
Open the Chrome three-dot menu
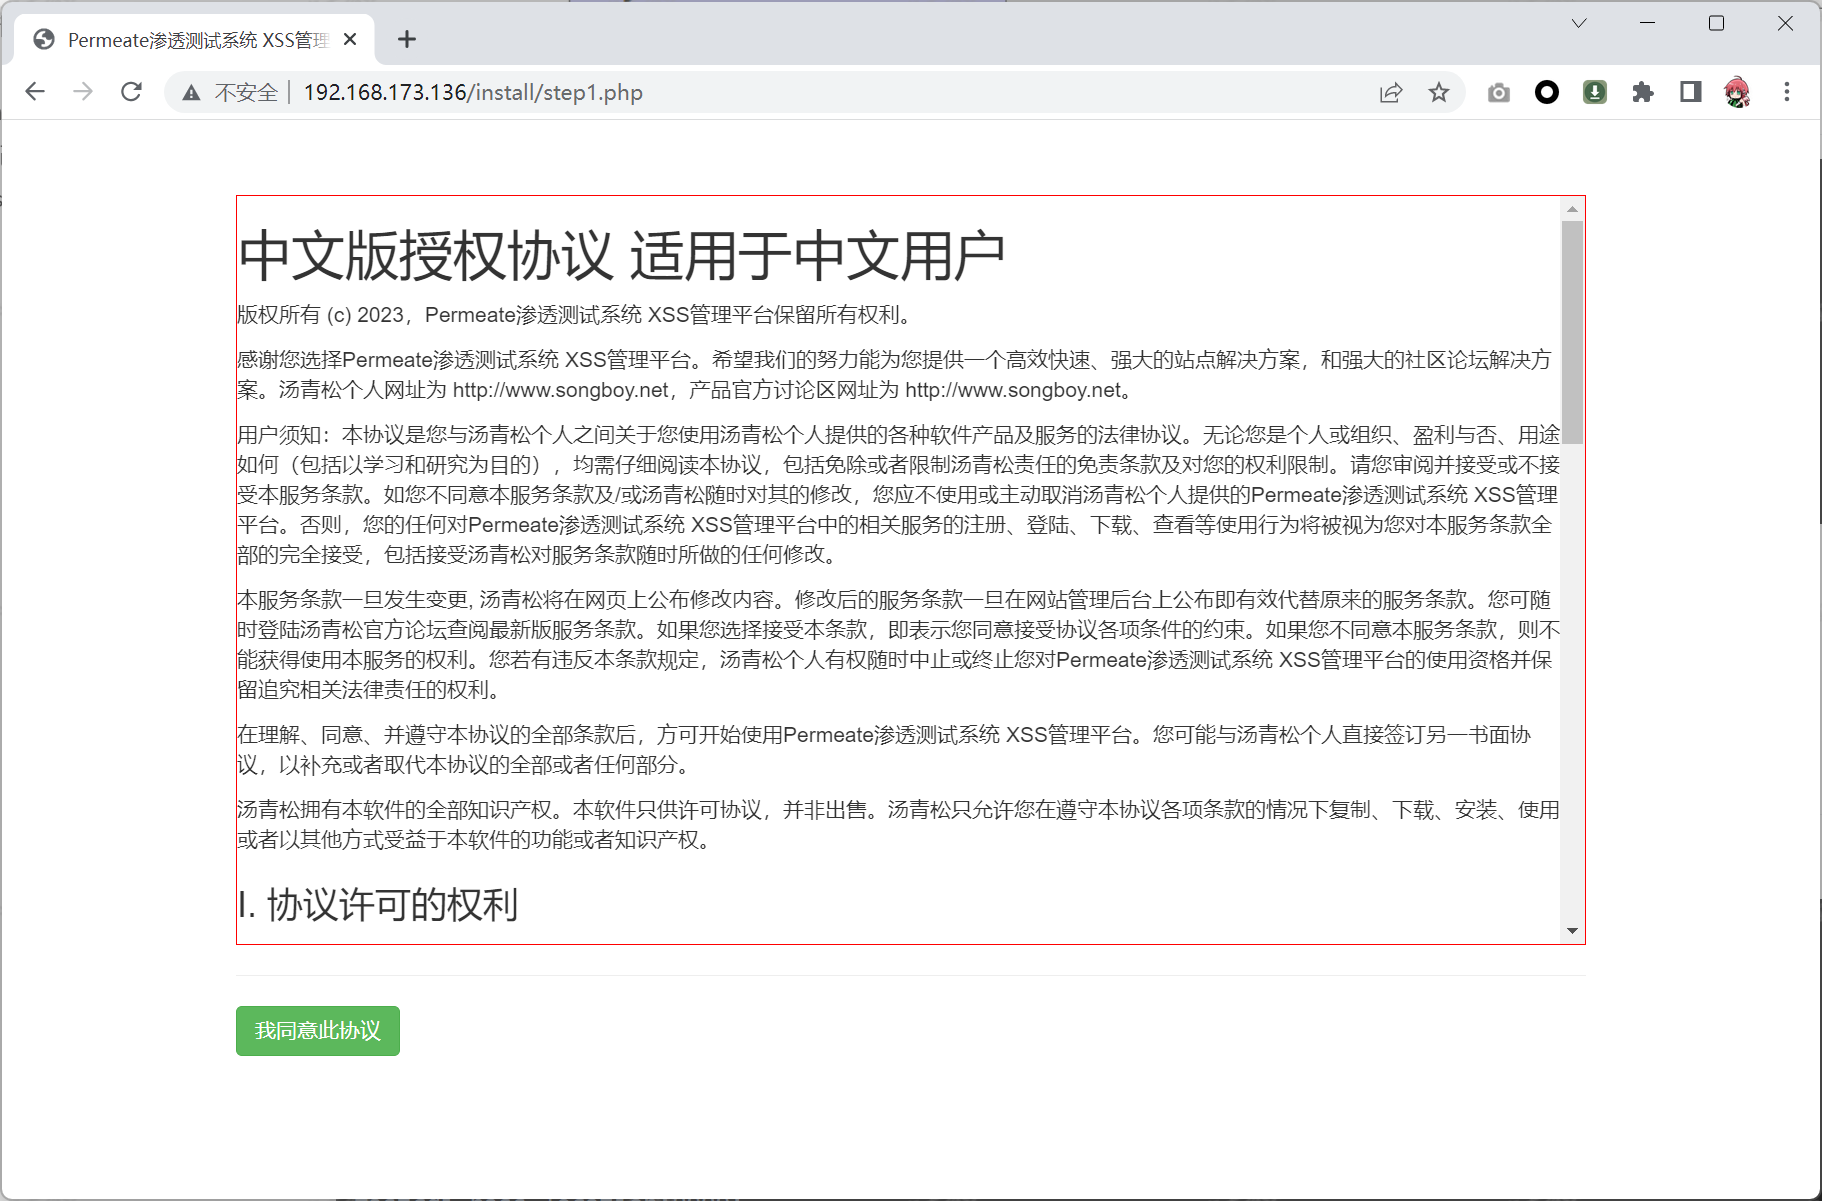point(1786,93)
